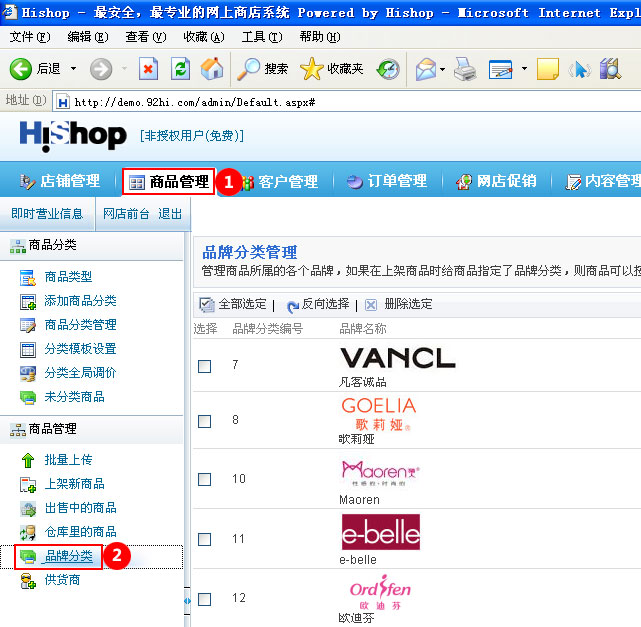Open 品牌分类 sidebar link
The width and height of the screenshot is (641, 627).
[68, 556]
